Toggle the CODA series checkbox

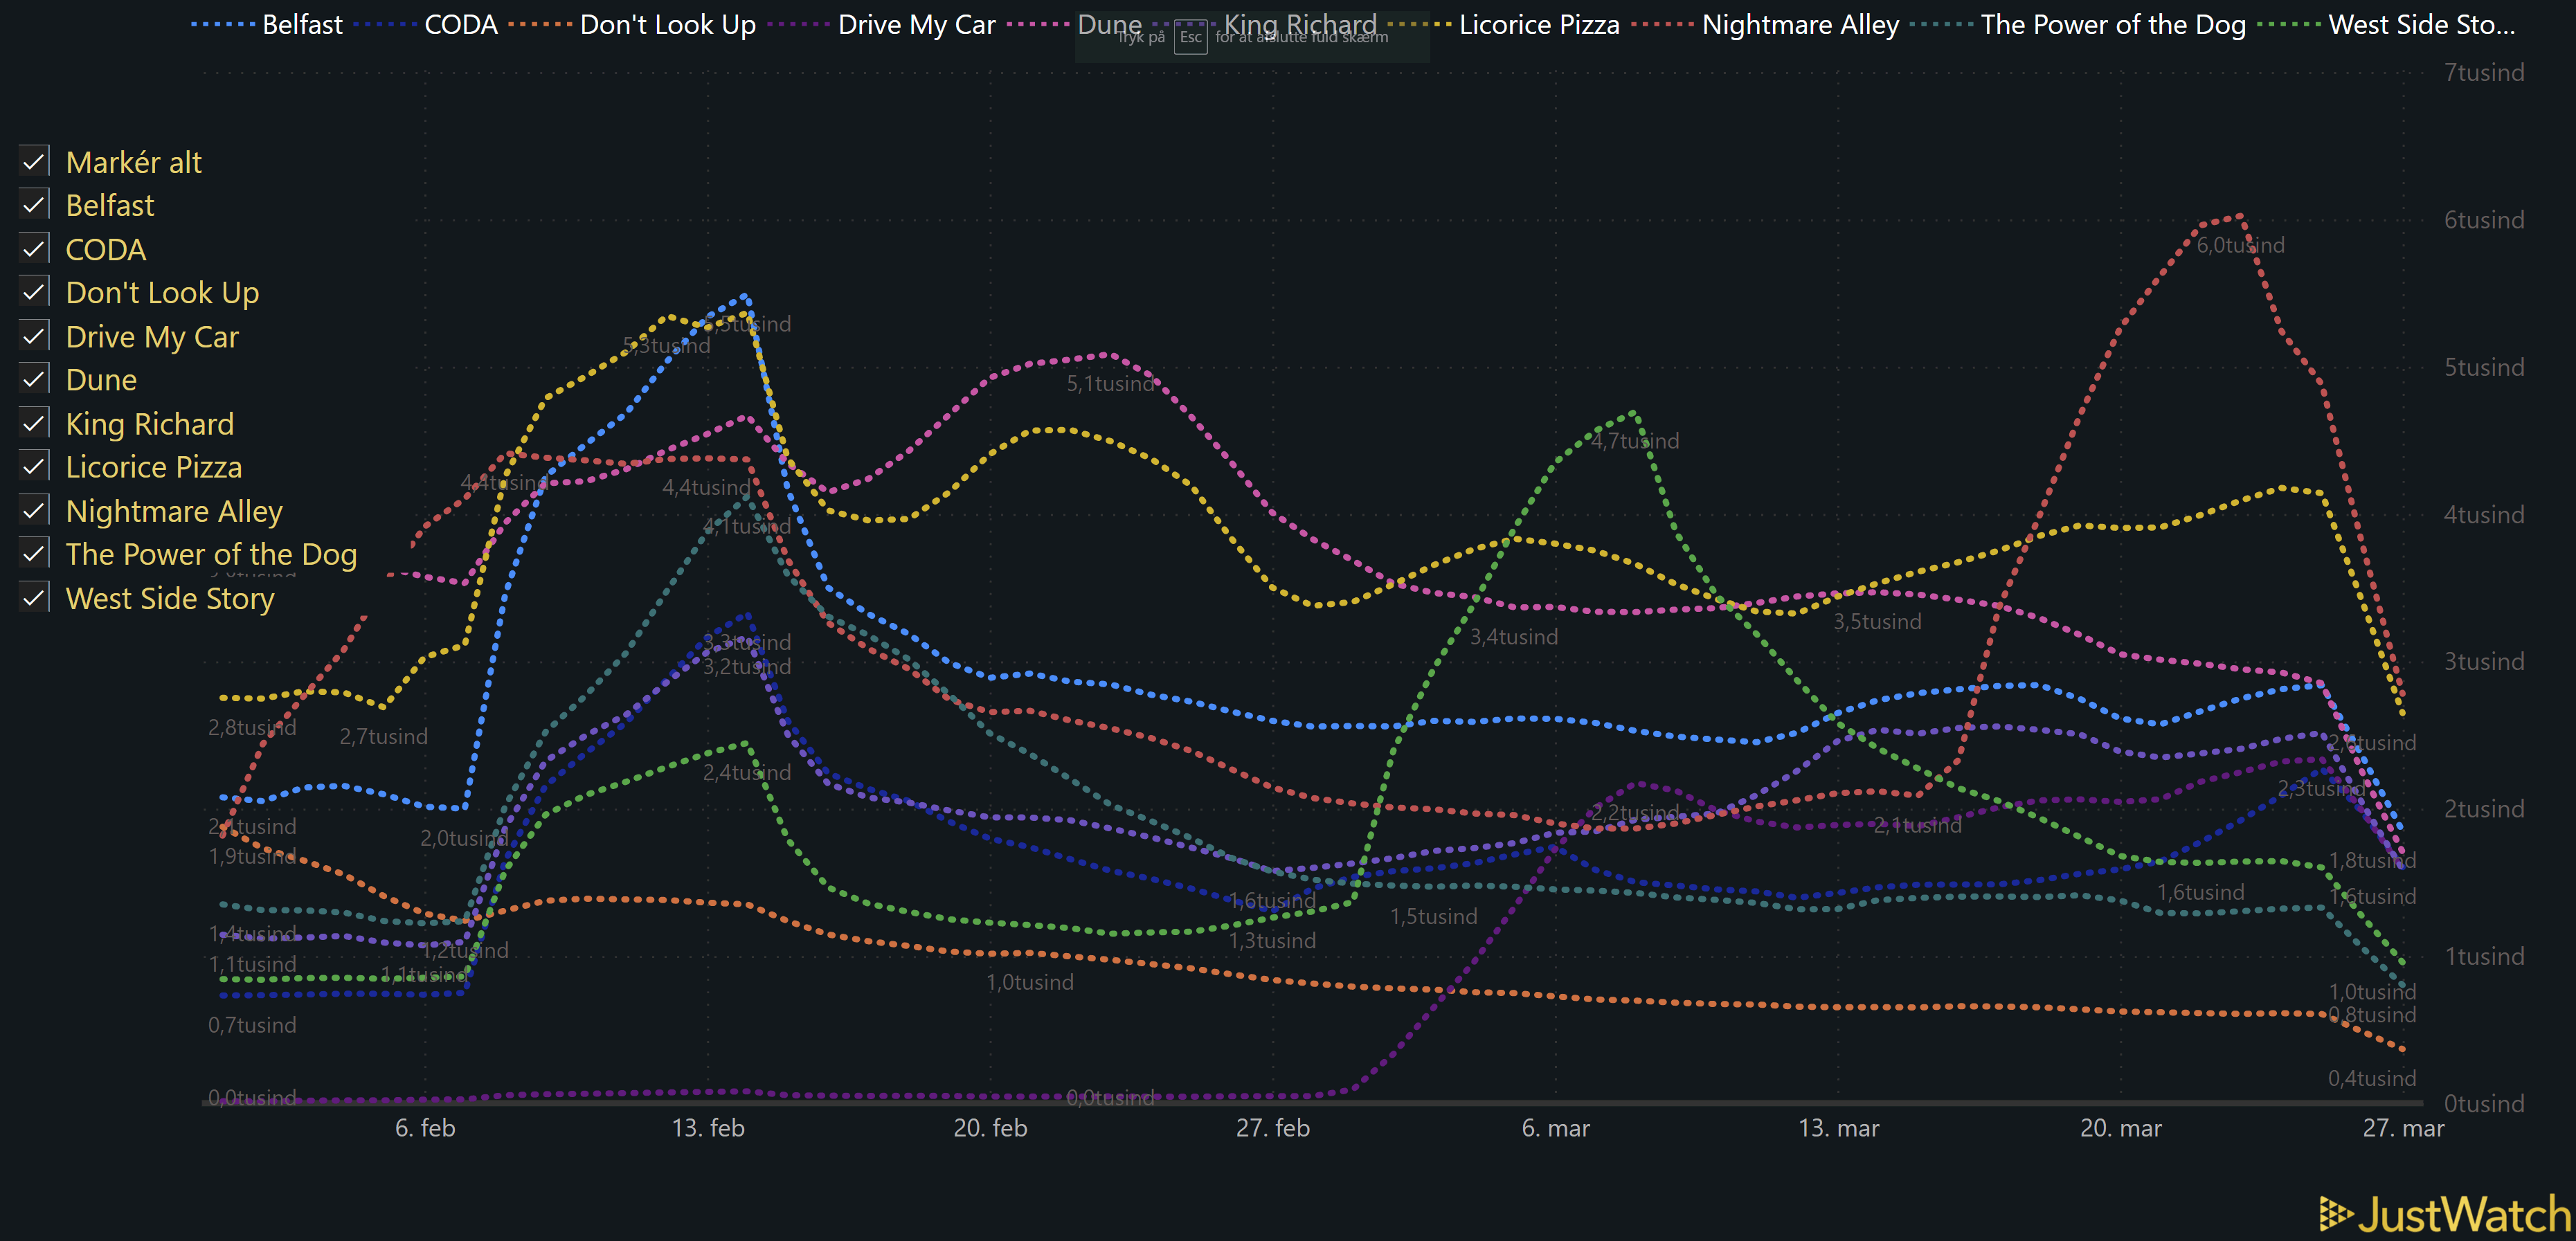tap(34, 248)
